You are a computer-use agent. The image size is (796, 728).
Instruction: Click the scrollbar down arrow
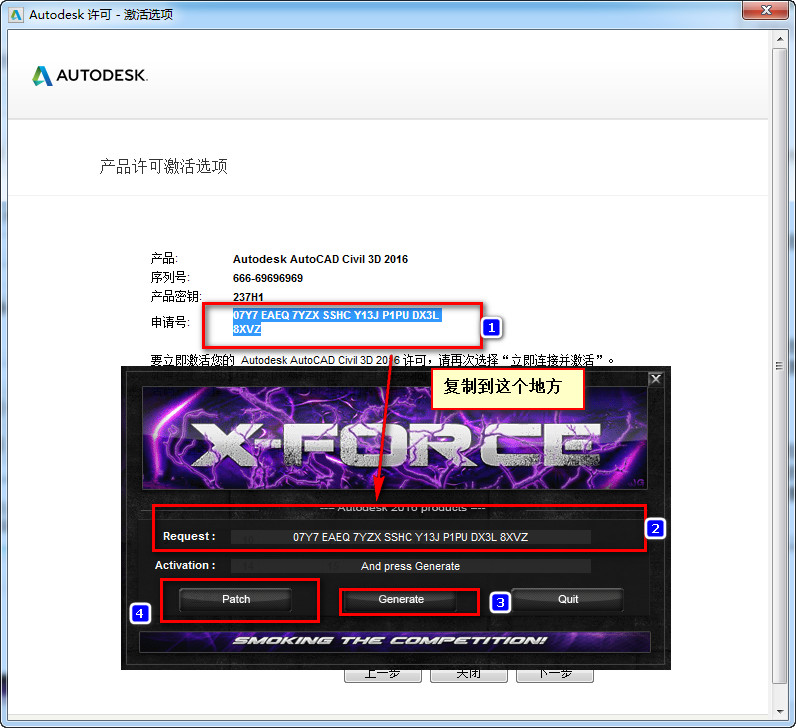click(x=780, y=712)
